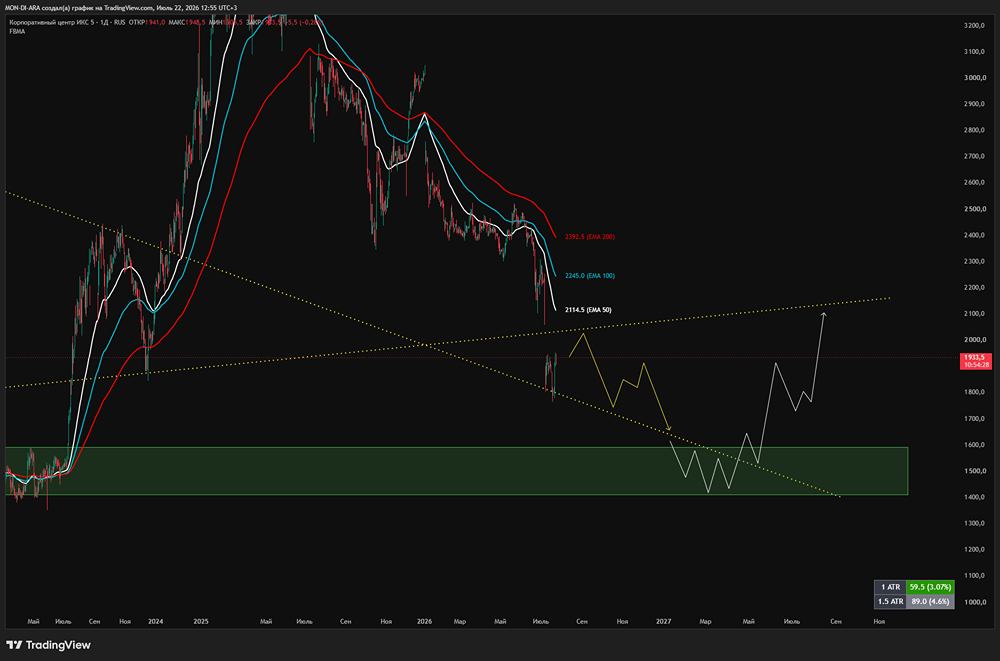Select the gray 1.5 ATR value cell
This screenshot has width=1000, height=661.
(x=930, y=601)
